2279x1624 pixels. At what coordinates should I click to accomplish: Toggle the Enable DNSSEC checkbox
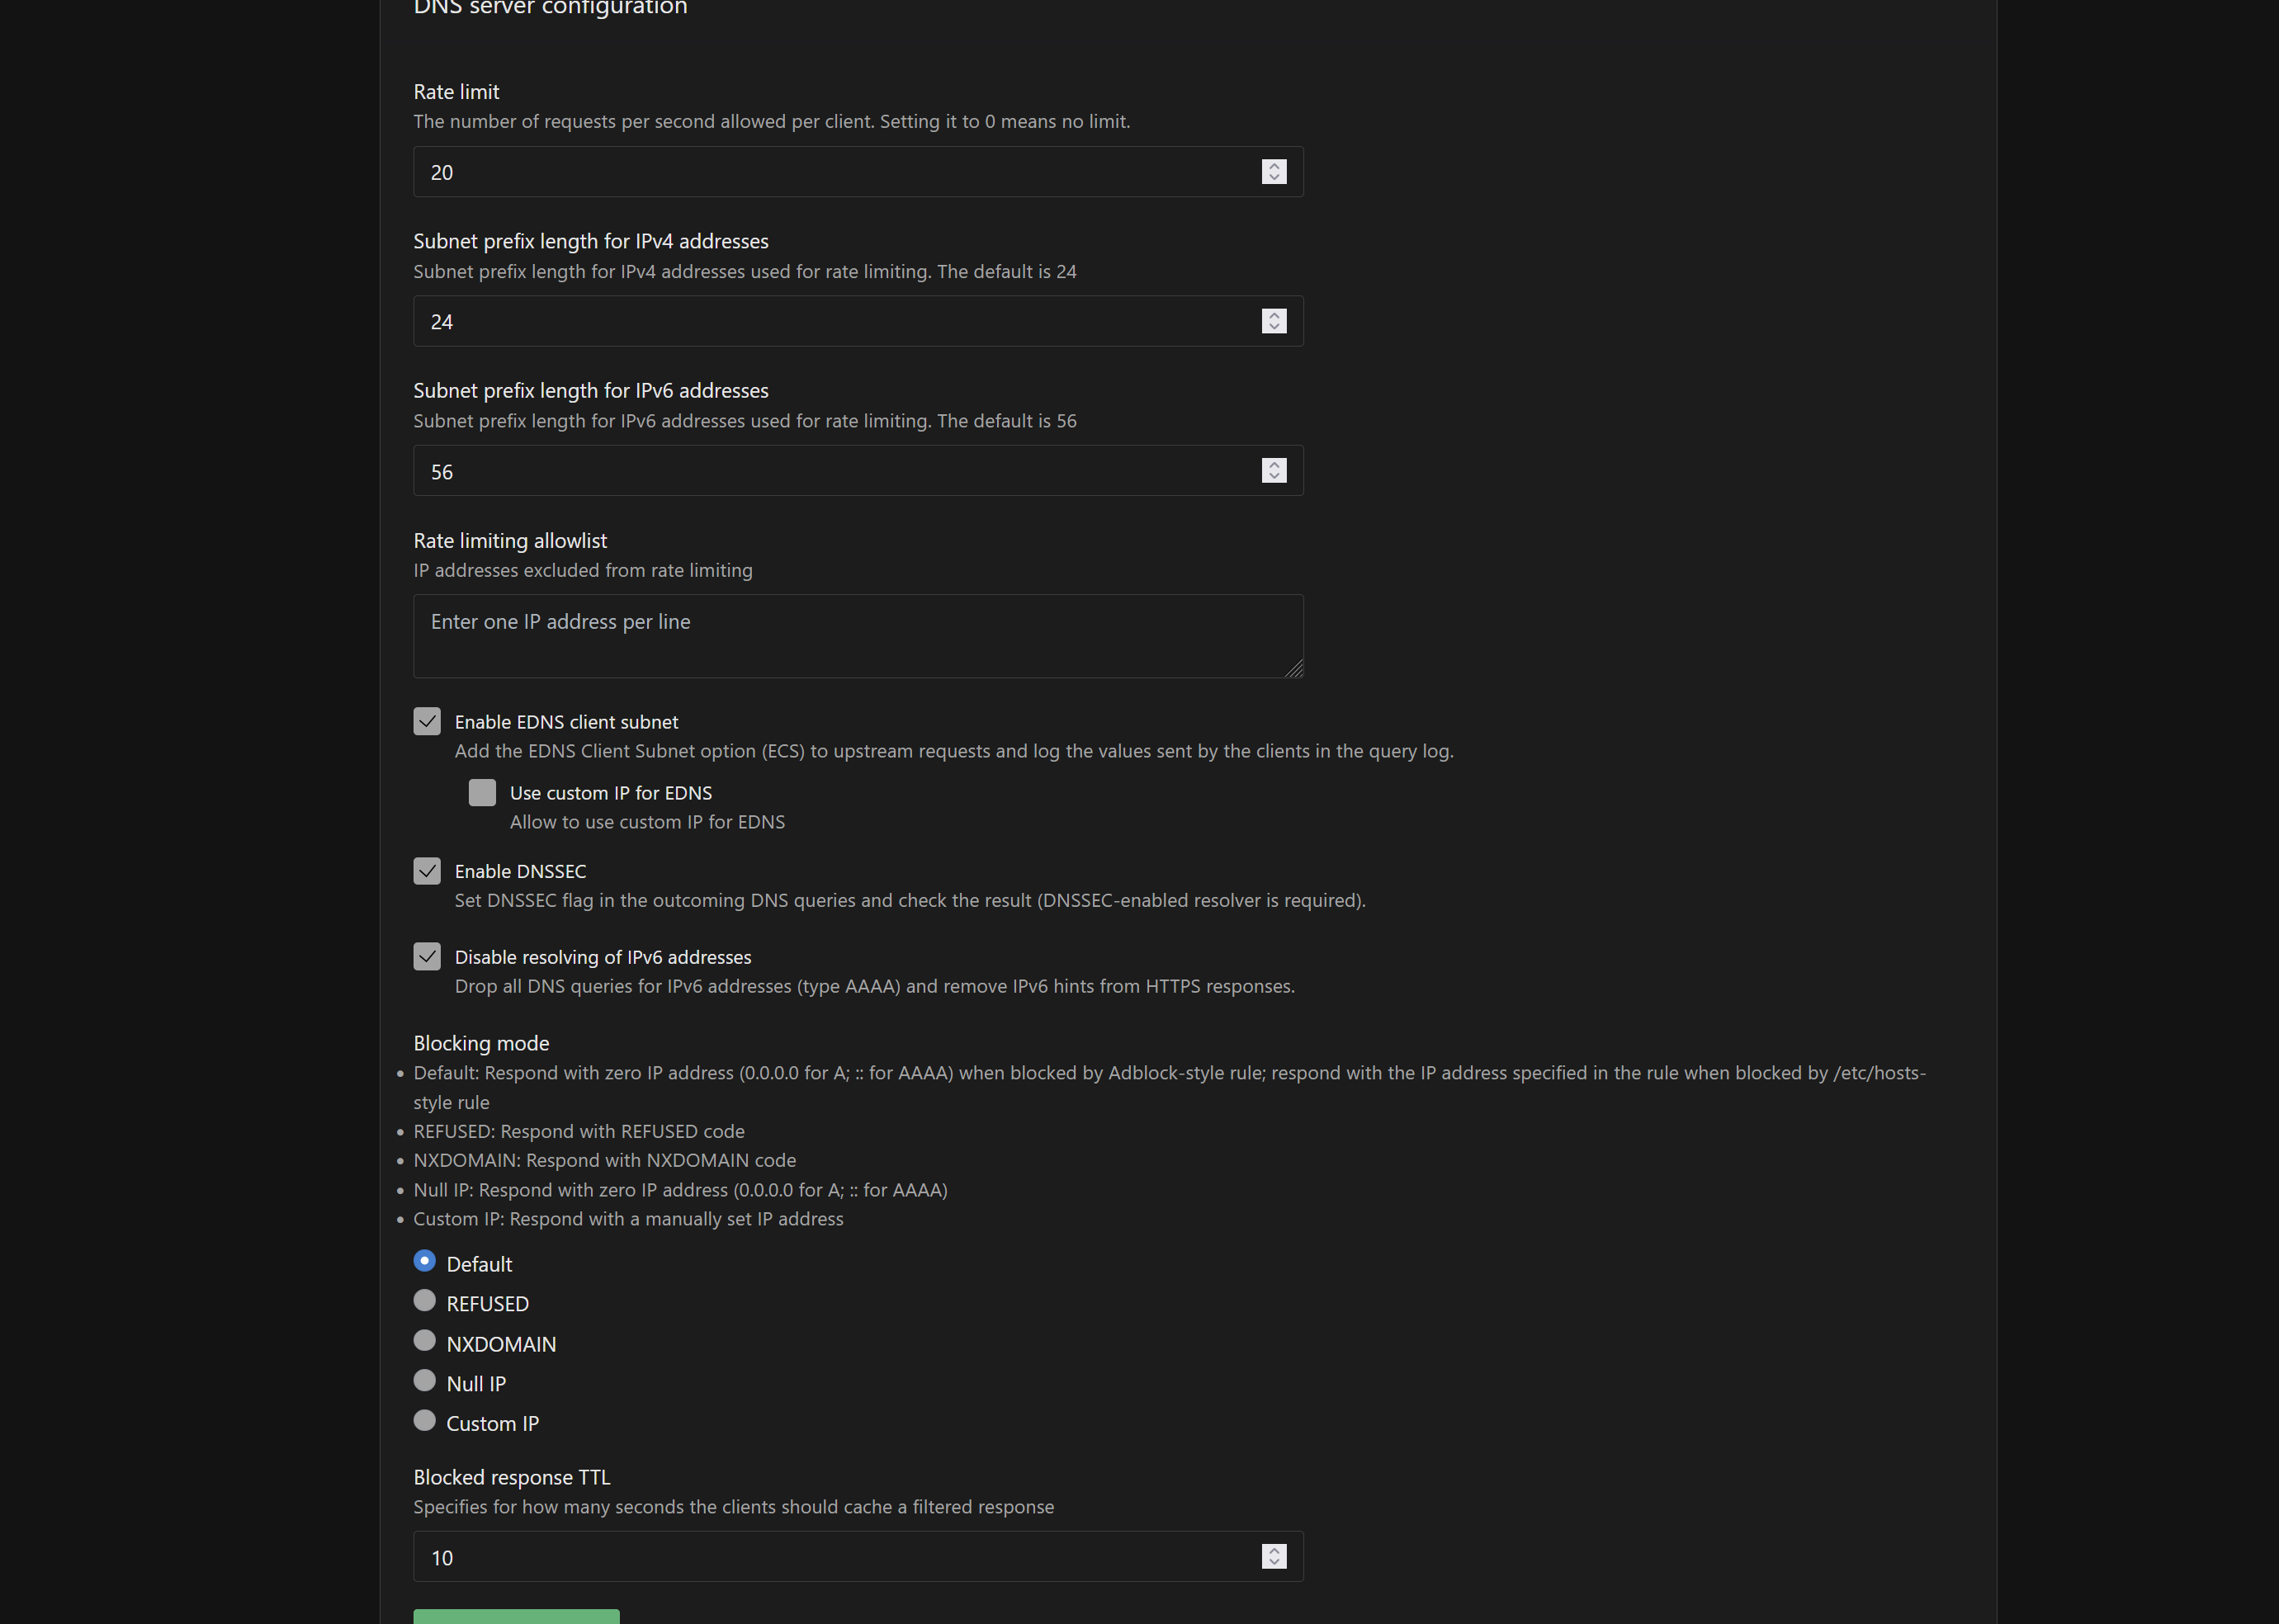point(427,871)
